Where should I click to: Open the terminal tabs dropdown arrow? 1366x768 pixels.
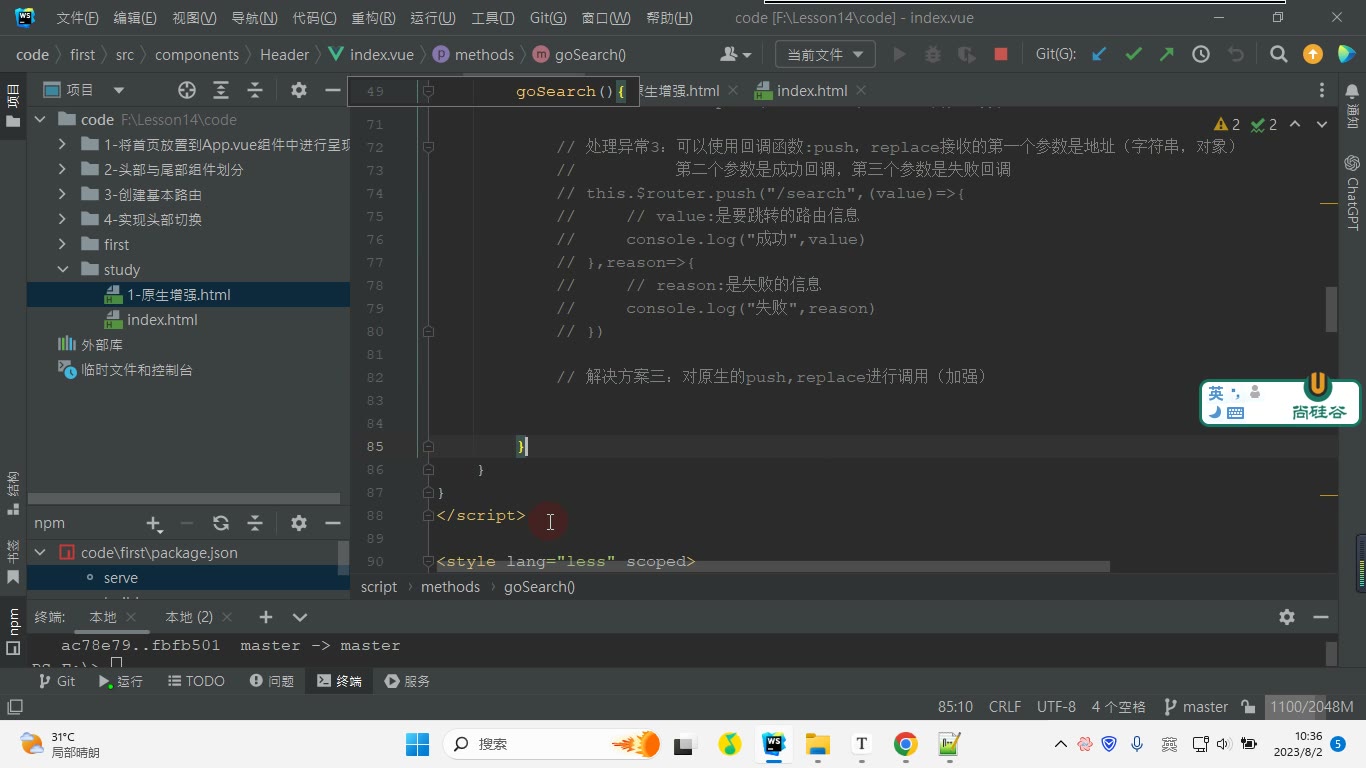coord(299,617)
